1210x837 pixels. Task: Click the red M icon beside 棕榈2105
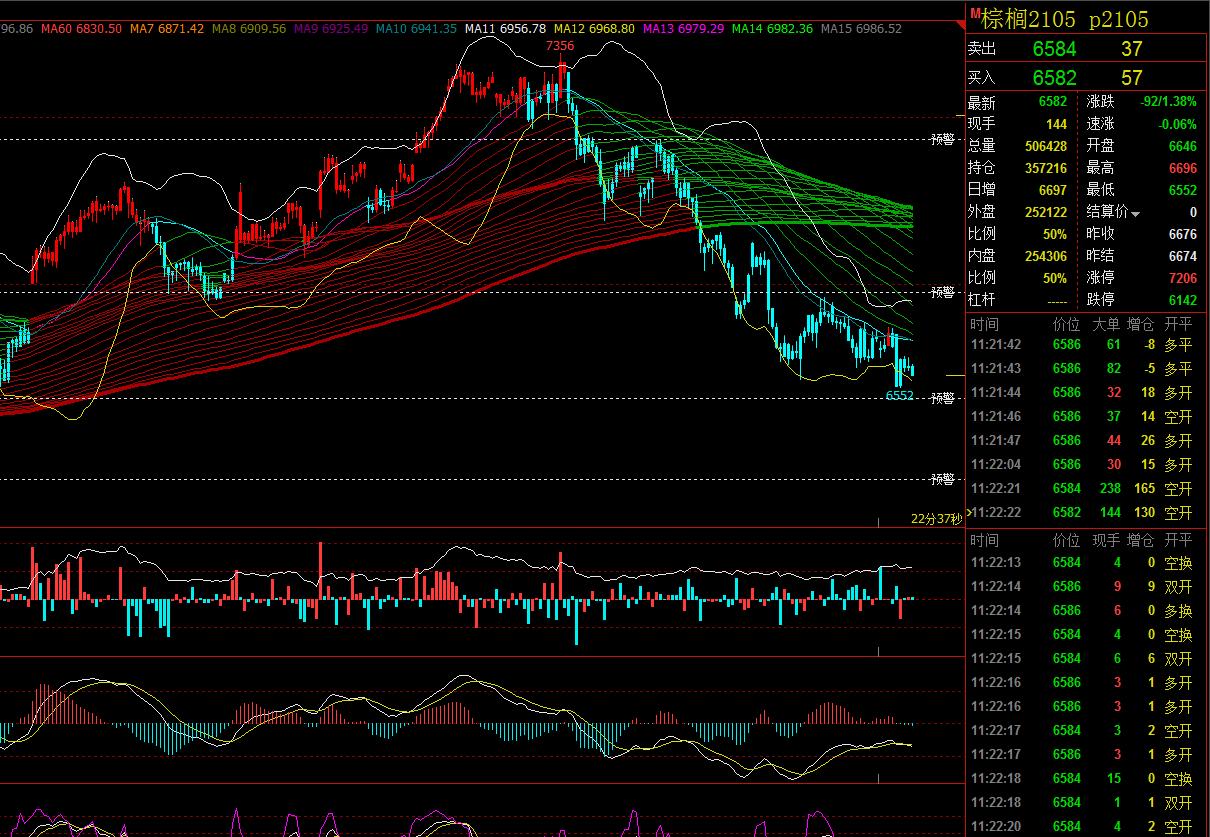click(974, 12)
